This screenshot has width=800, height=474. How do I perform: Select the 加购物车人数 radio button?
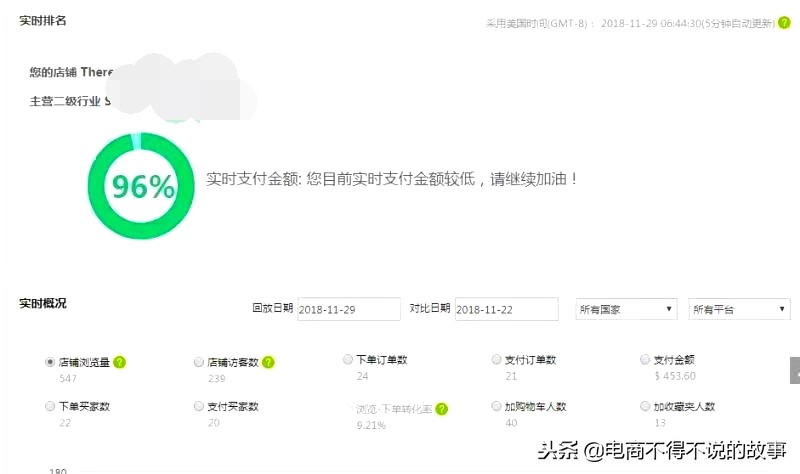tap(496, 406)
